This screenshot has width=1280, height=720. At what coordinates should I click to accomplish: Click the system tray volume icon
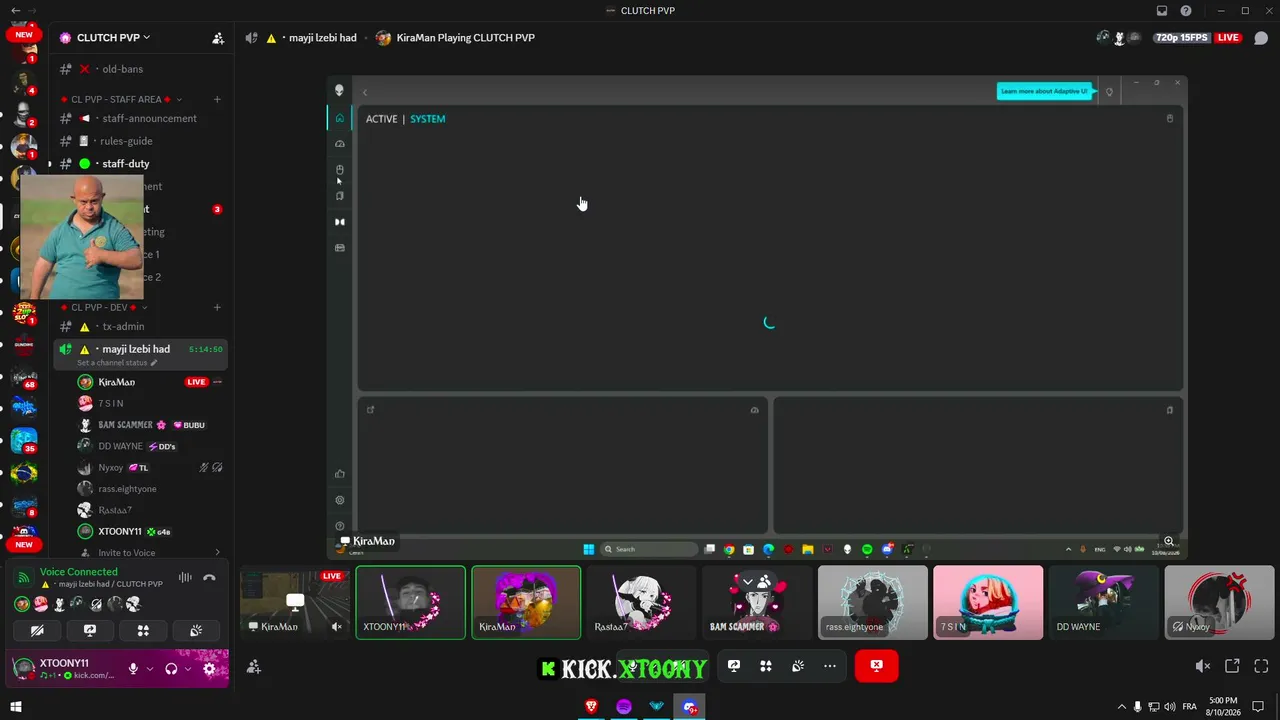[1170, 707]
